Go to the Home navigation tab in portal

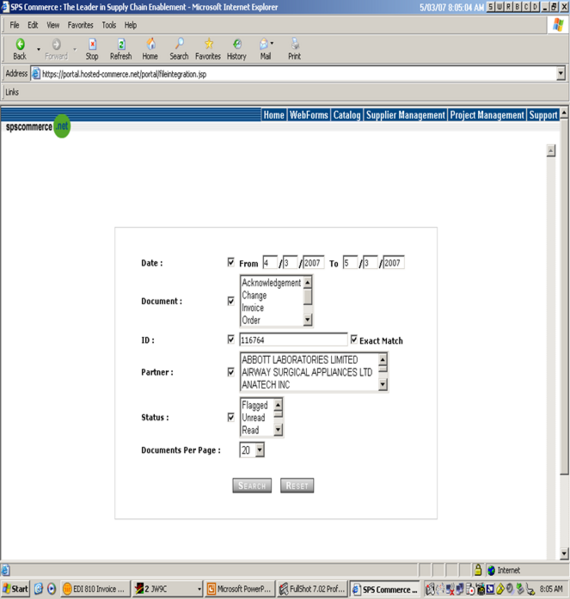point(274,115)
